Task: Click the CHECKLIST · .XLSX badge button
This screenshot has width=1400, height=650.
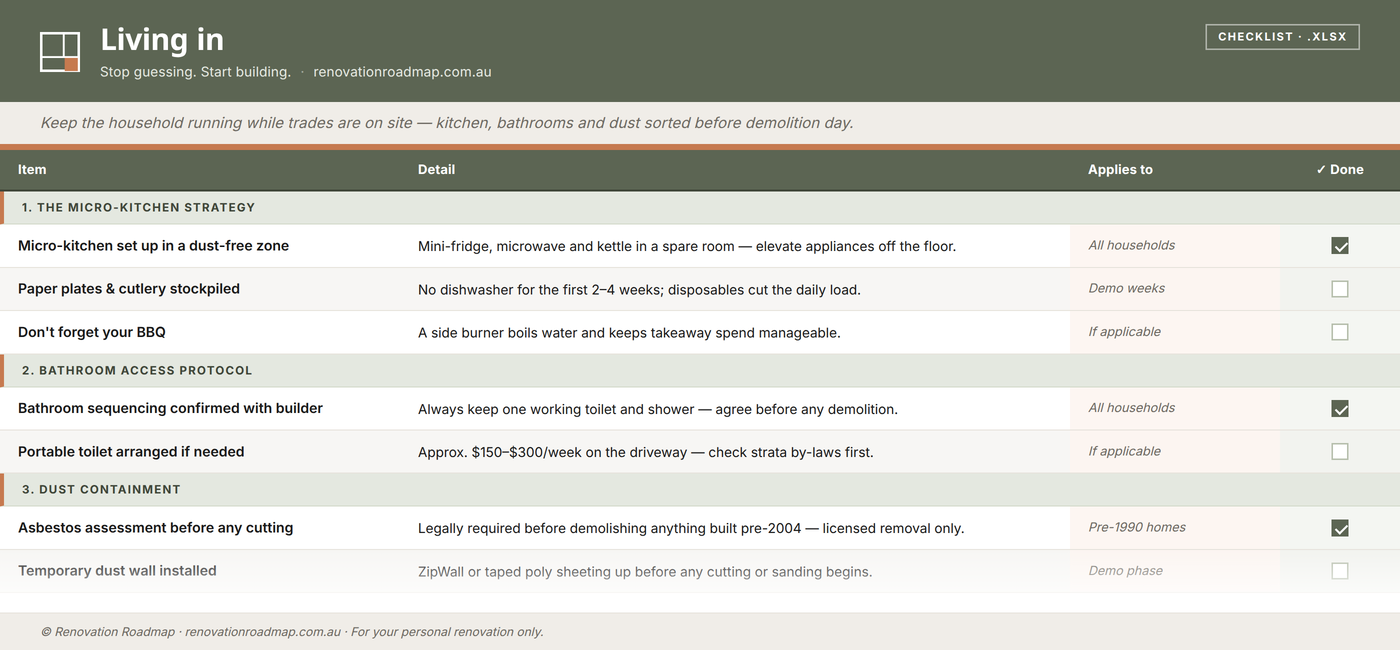Action: (1282, 37)
